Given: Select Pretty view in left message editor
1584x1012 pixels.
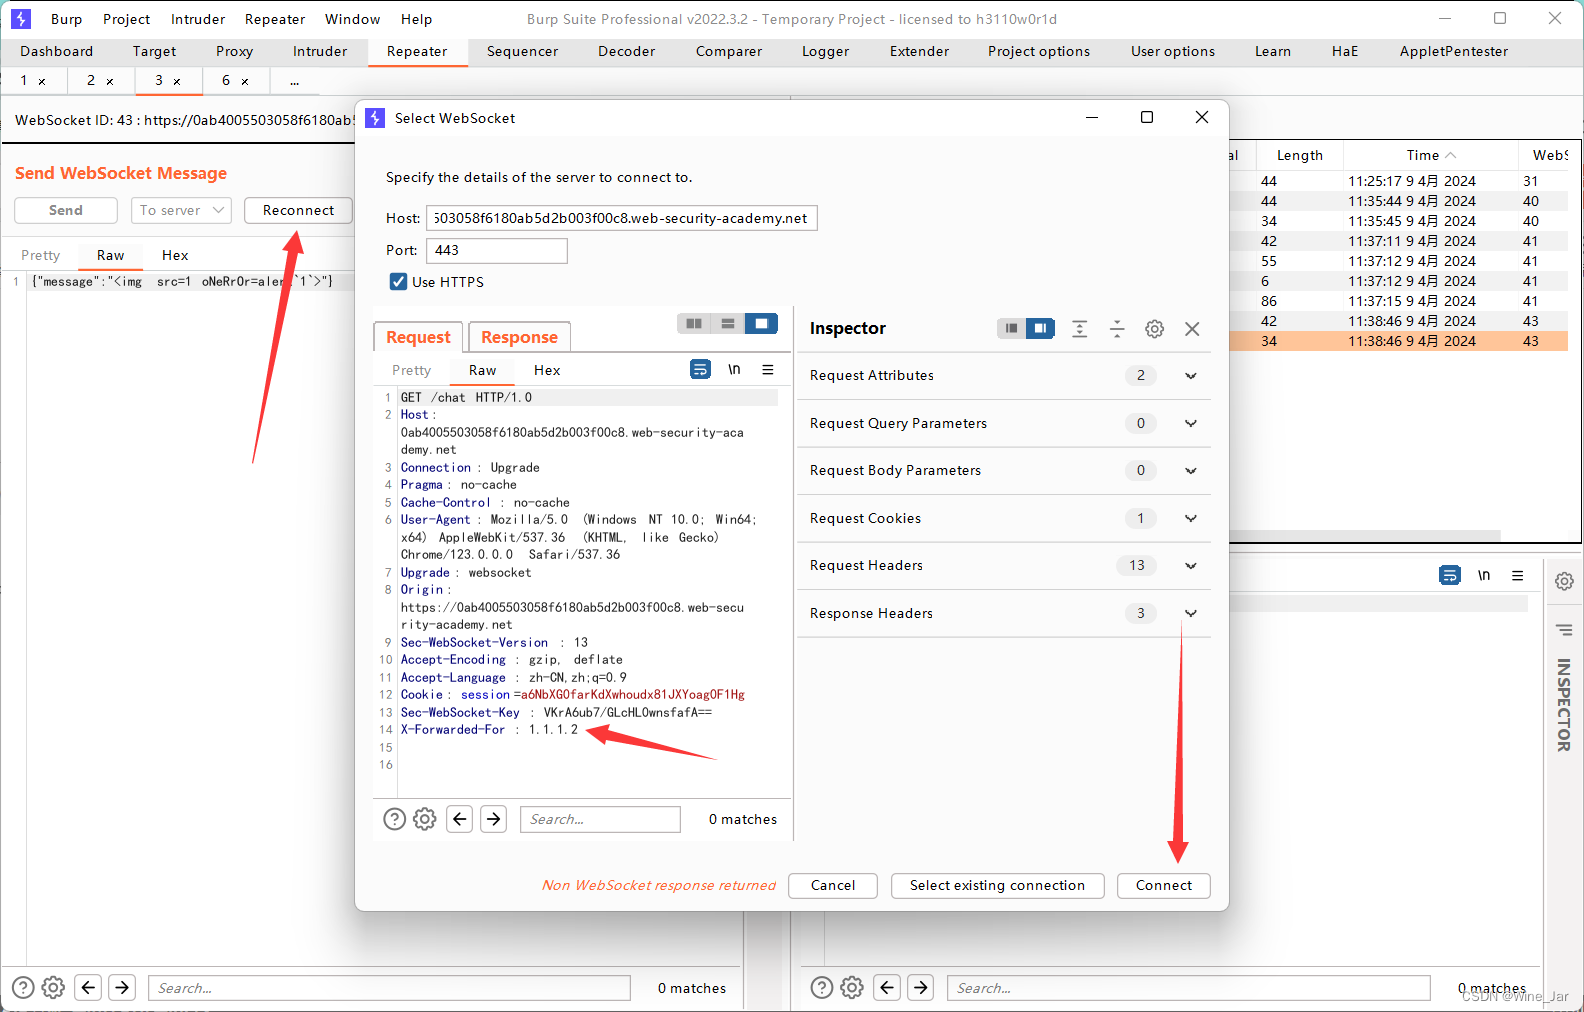Looking at the screenshot, I should point(41,255).
